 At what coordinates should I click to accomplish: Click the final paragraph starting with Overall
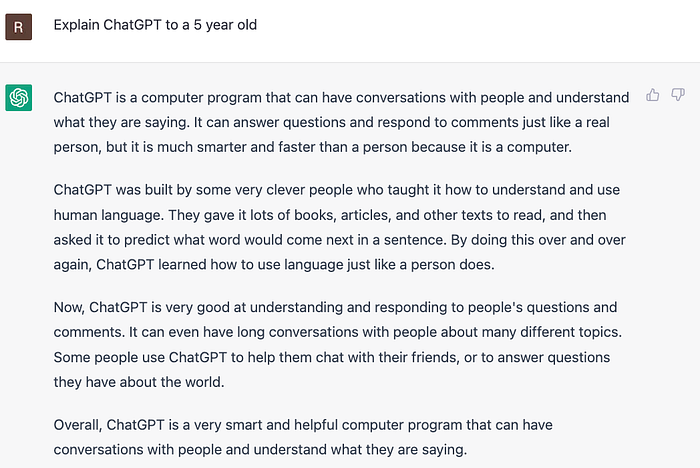point(303,437)
